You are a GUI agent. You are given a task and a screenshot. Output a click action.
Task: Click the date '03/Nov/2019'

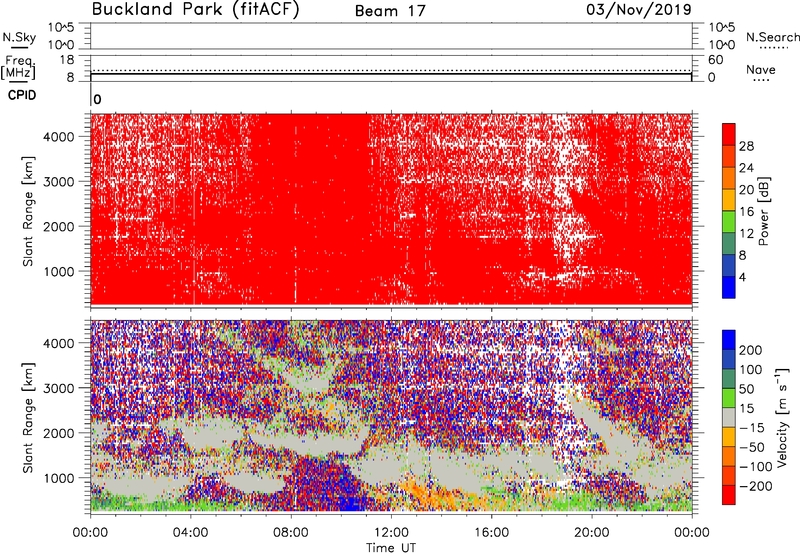pyautogui.click(x=639, y=10)
